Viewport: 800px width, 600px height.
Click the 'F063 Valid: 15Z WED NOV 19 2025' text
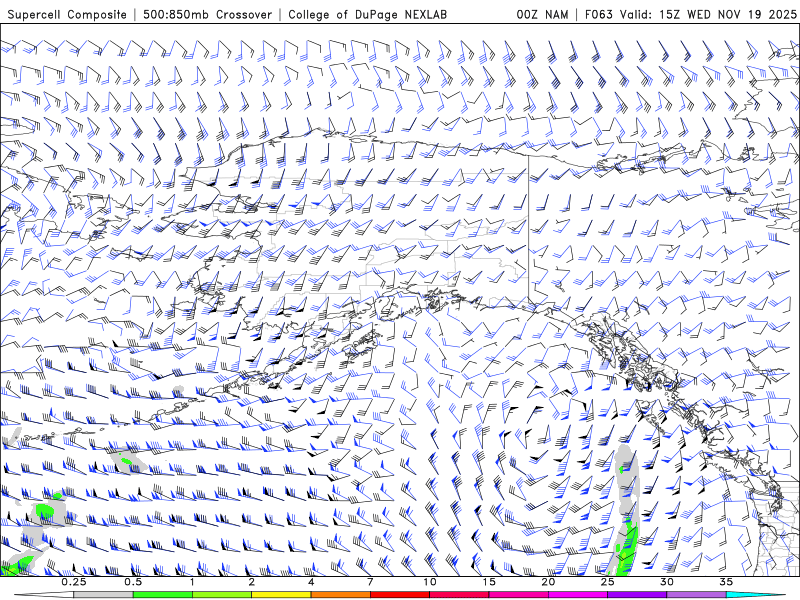(690, 15)
